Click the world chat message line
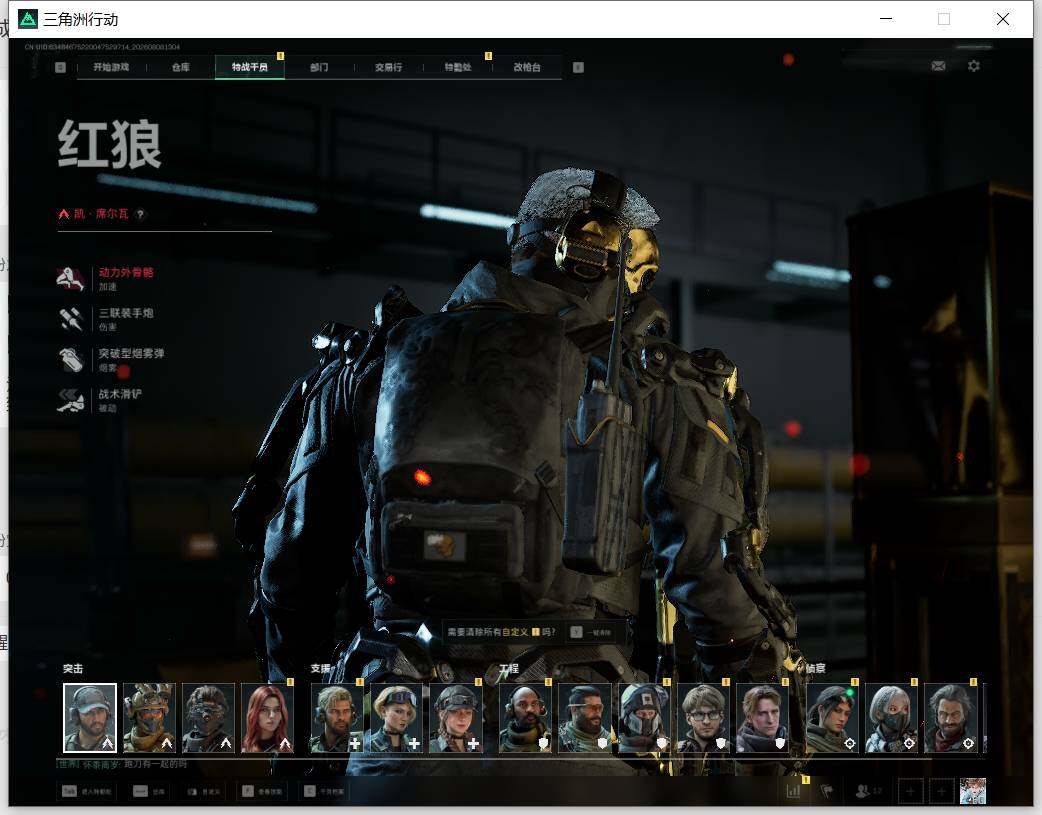Viewport: 1042px width, 815px height. tap(122, 764)
